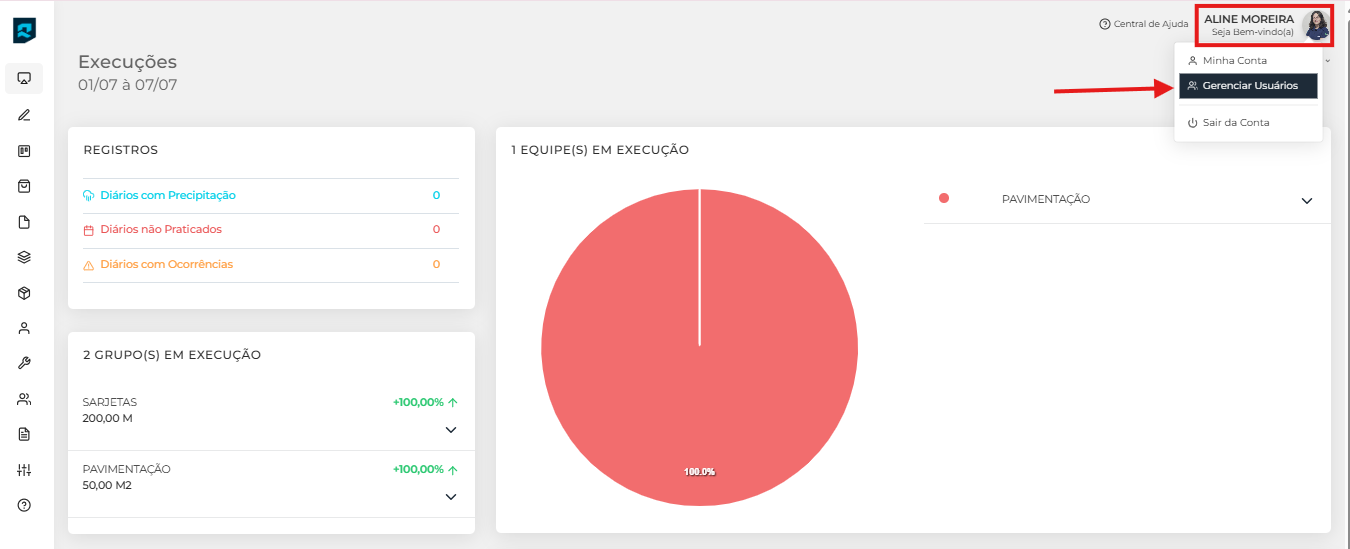Click the sliders settings icon in sidebar
1350x549 pixels.
coord(24,470)
